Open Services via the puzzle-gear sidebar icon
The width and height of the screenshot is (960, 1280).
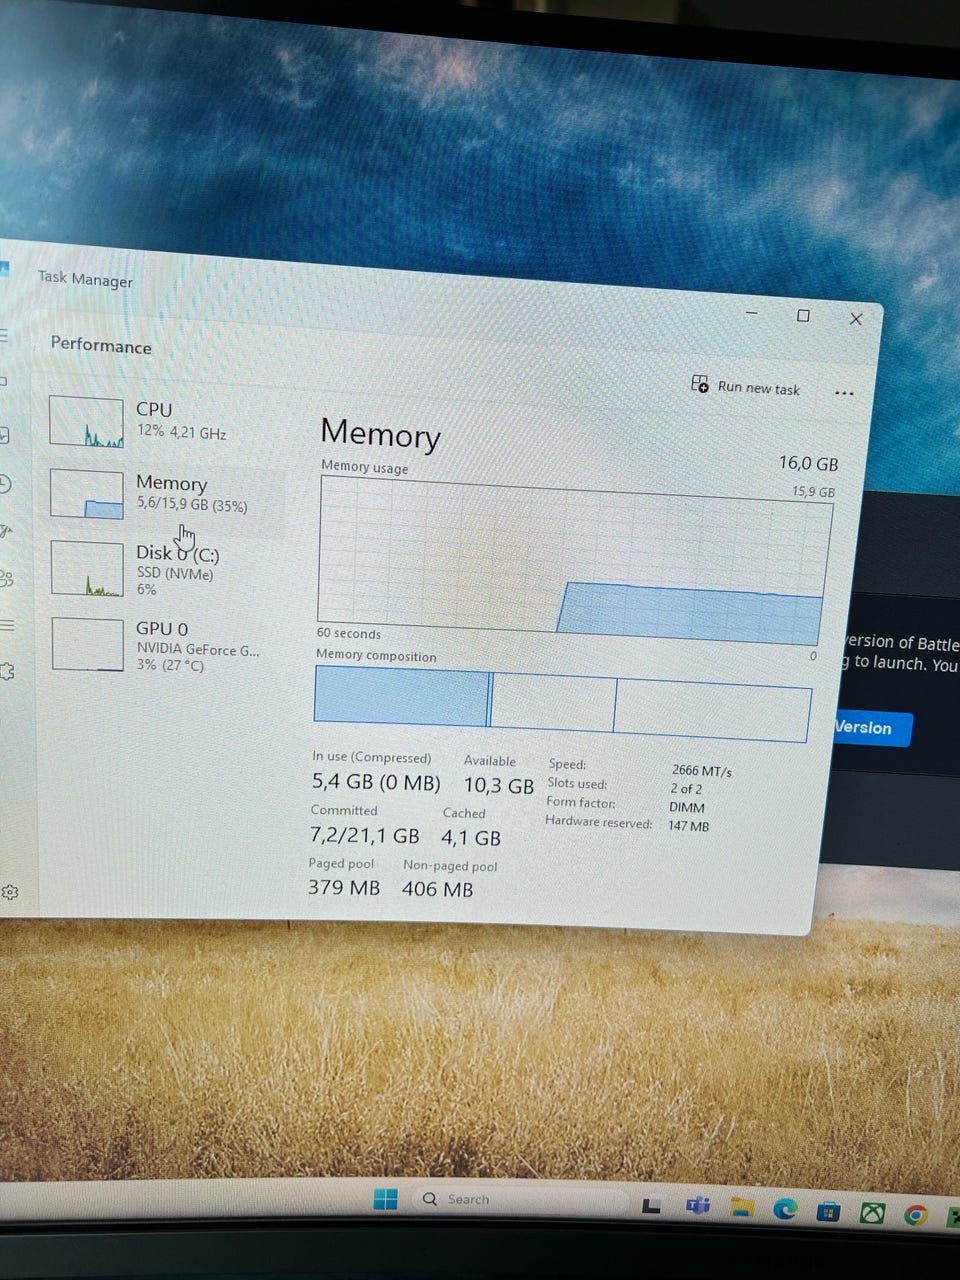pyautogui.click(x=6, y=671)
